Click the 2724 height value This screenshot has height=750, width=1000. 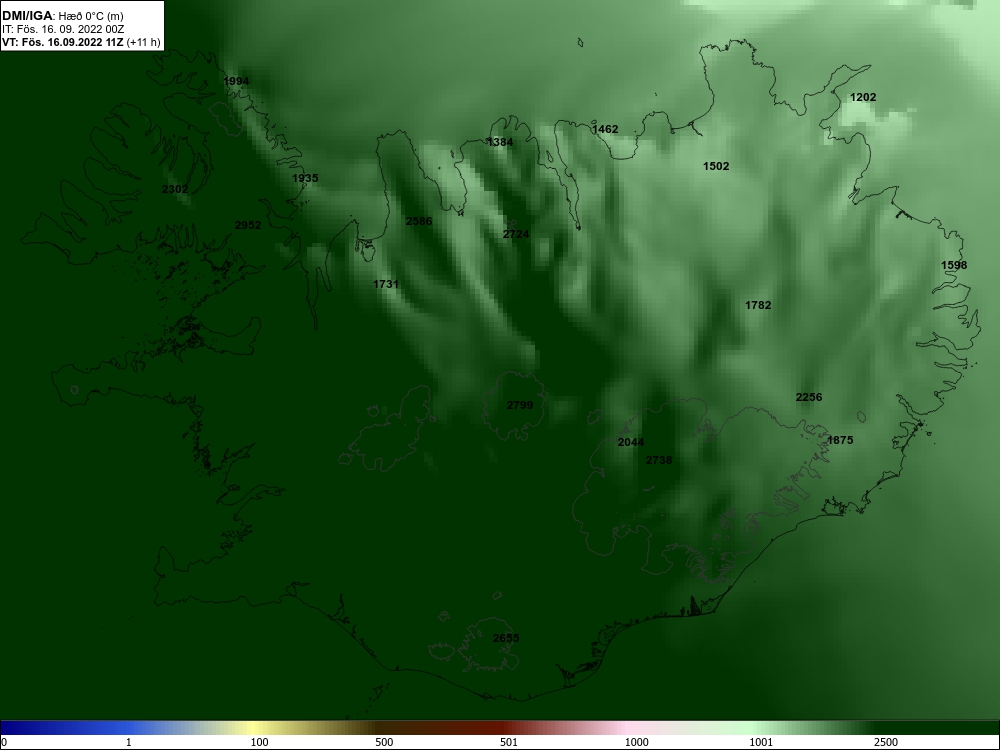point(515,234)
